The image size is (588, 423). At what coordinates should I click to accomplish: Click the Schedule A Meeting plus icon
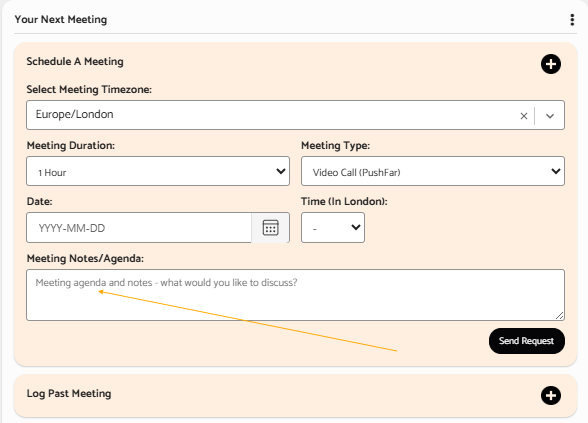550,64
